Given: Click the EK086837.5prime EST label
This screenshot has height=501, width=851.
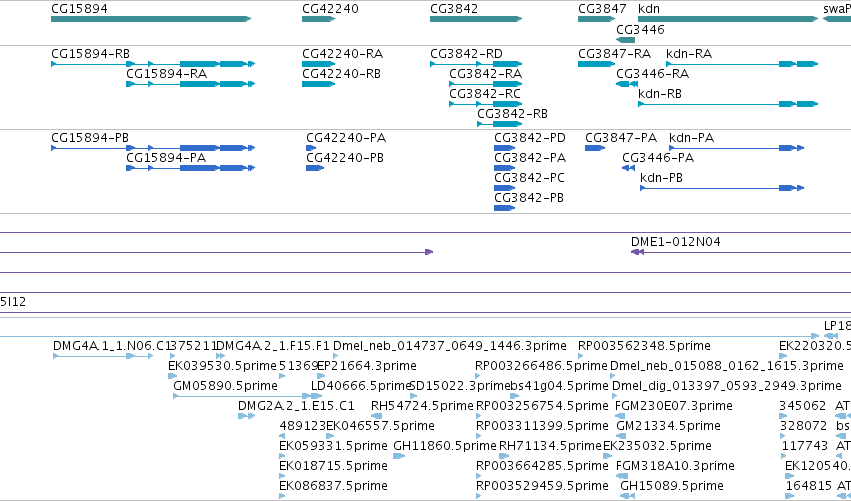Looking at the screenshot, I should (x=333, y=486).
